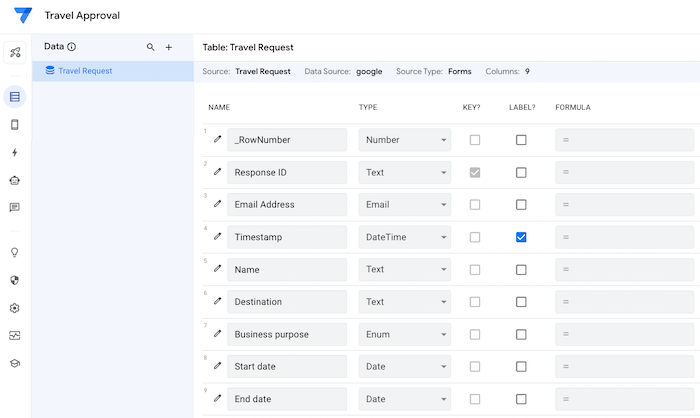The height and width of the screenshot is (418, 700).
Task: Open type dropdown for Timestamp column
Action: coord(404,237)
